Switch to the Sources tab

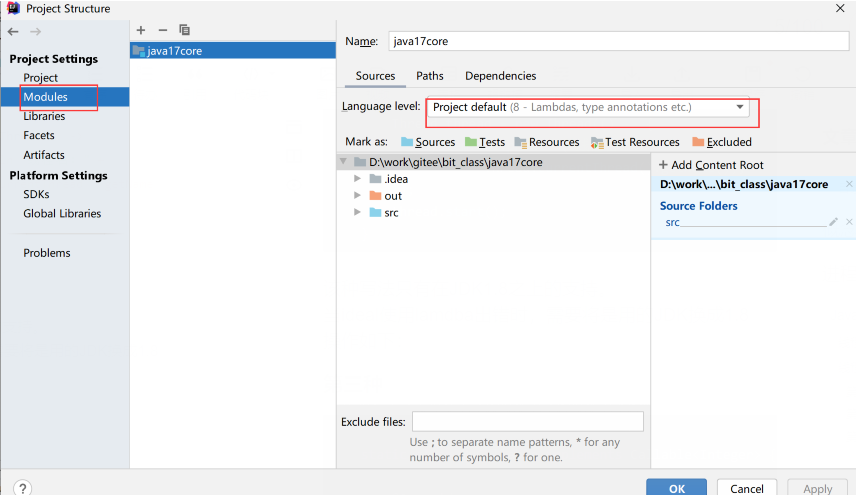pos(375,76)
